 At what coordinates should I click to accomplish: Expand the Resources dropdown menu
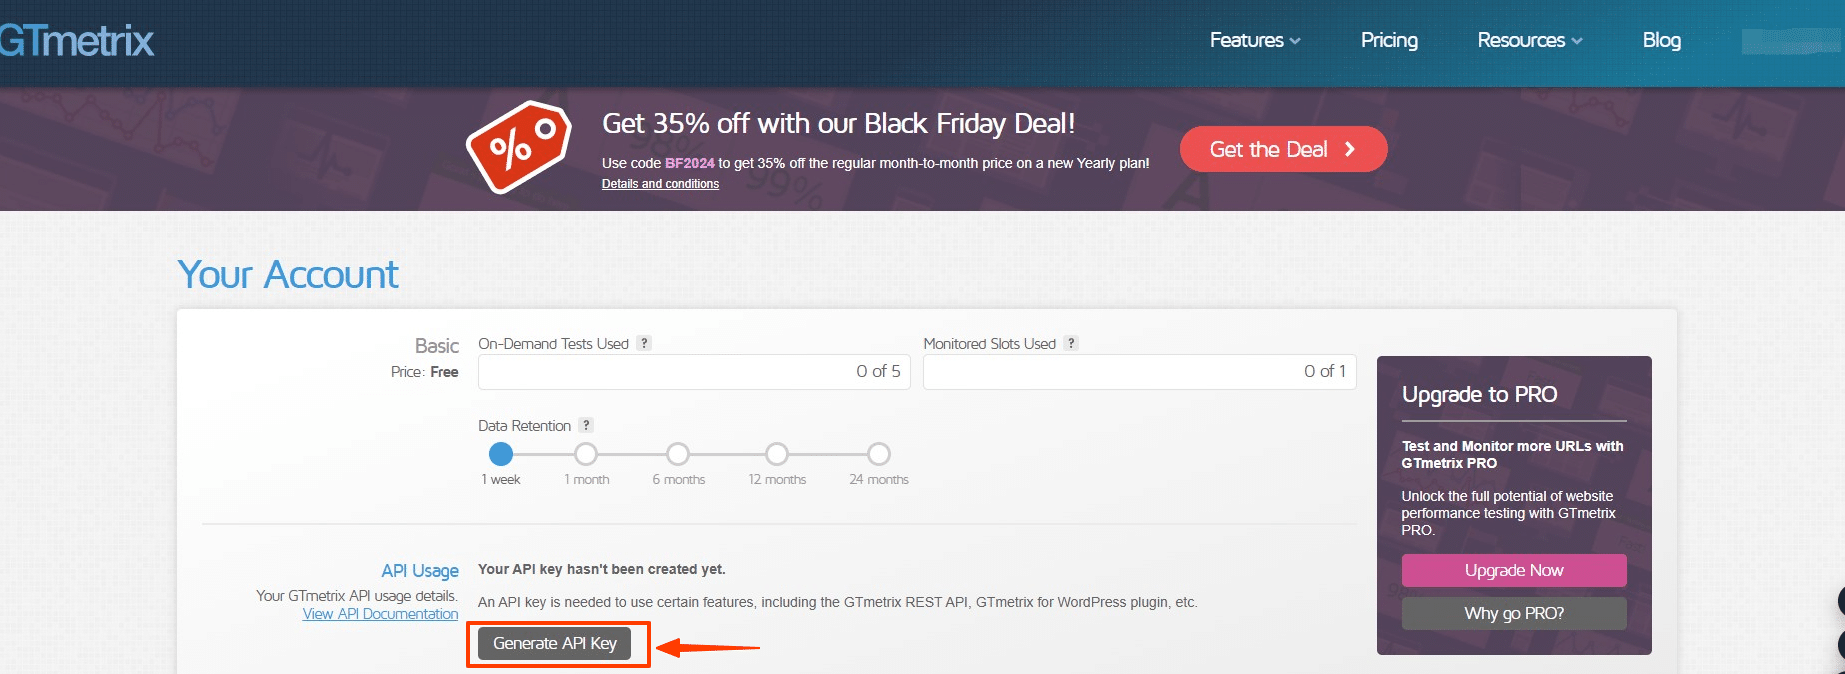(1530, 40)
